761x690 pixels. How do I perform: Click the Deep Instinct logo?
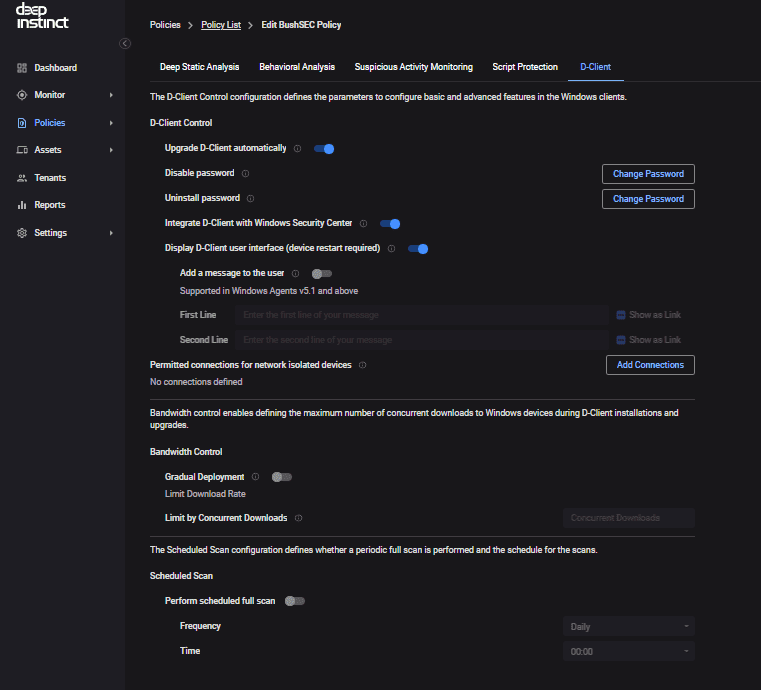(x=42, y=16)
